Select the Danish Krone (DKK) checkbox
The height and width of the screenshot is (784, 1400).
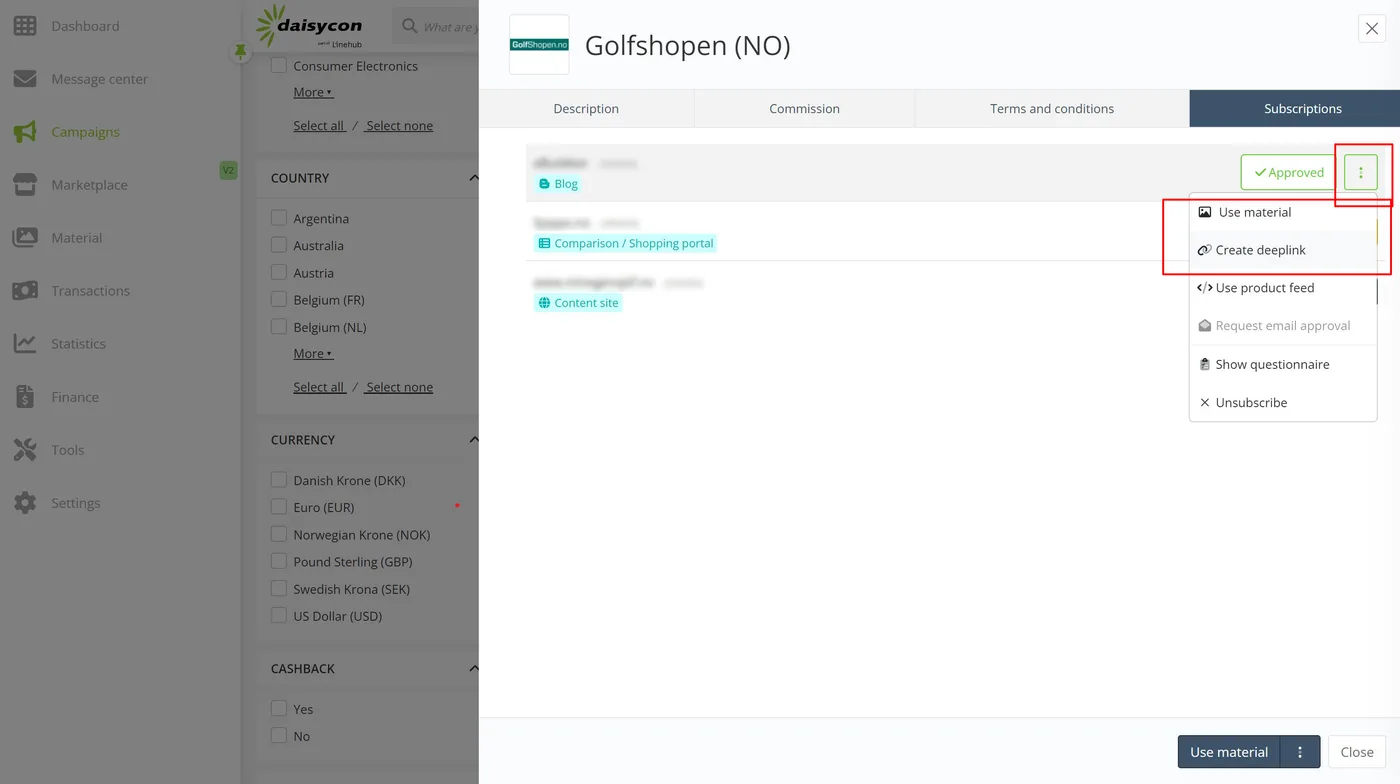point(279,480)
